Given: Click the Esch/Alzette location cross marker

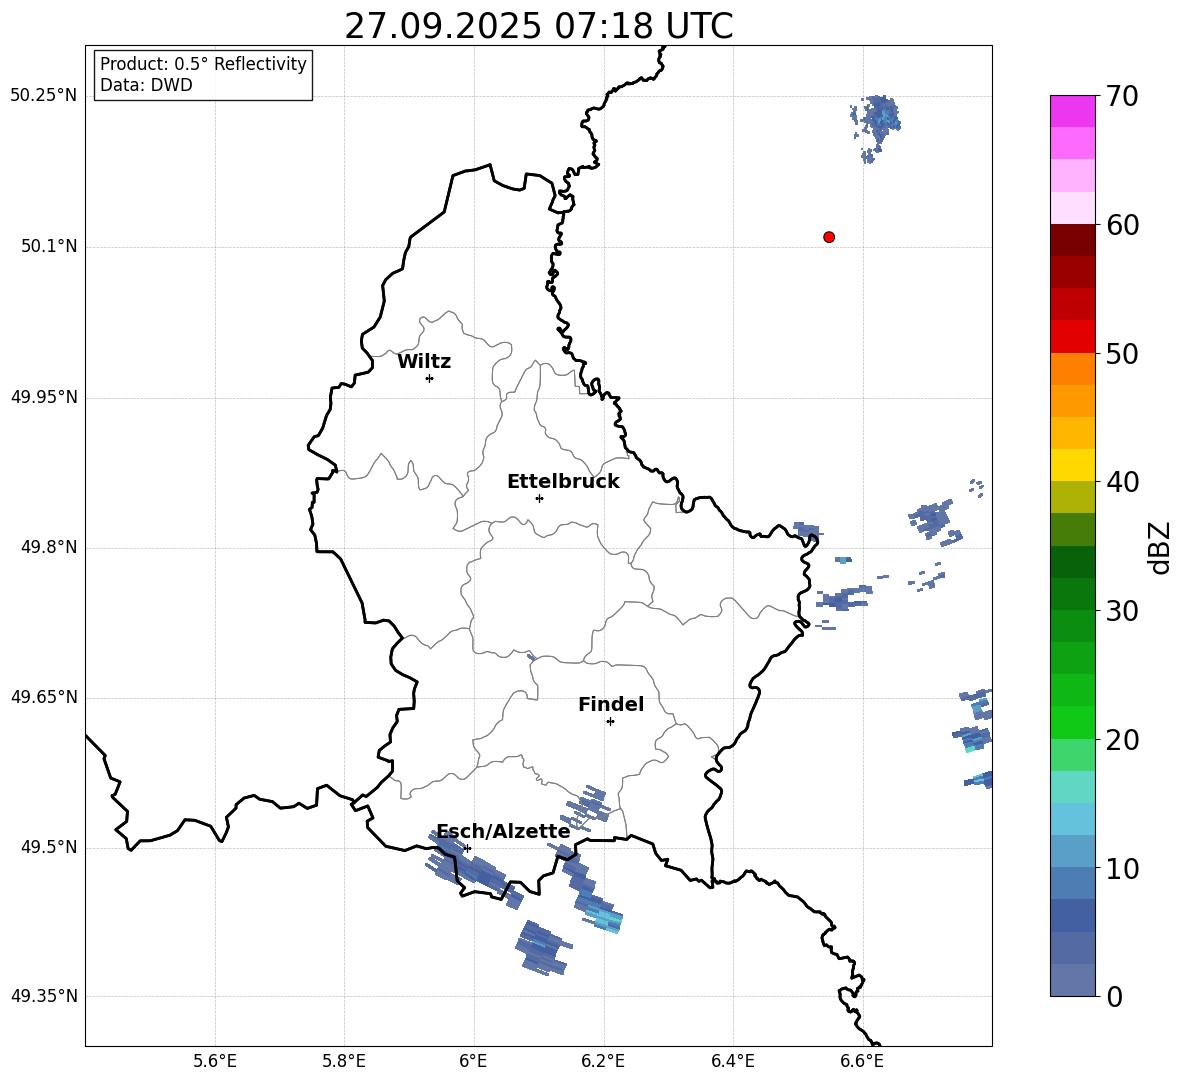Looking at the screenshot, I should click(x=467, y=848).
